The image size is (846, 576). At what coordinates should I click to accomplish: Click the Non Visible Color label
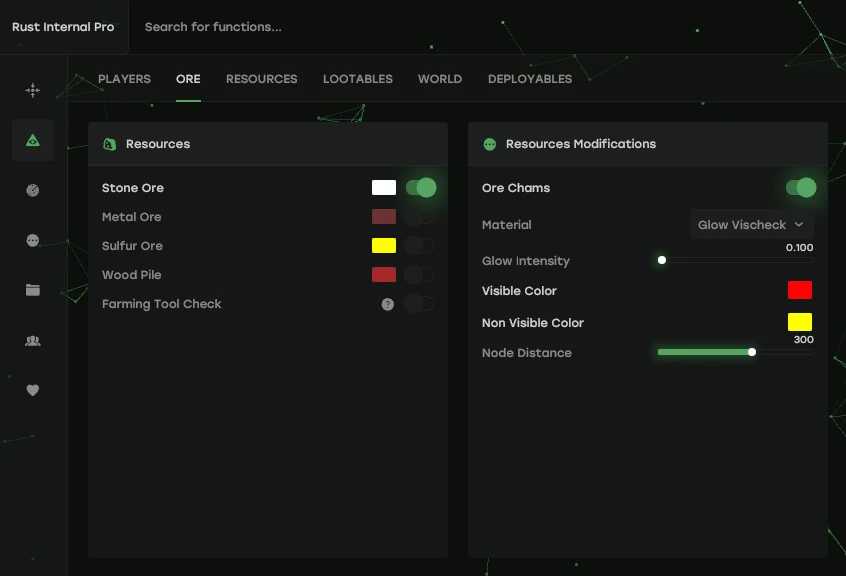(x=533, y=323)
